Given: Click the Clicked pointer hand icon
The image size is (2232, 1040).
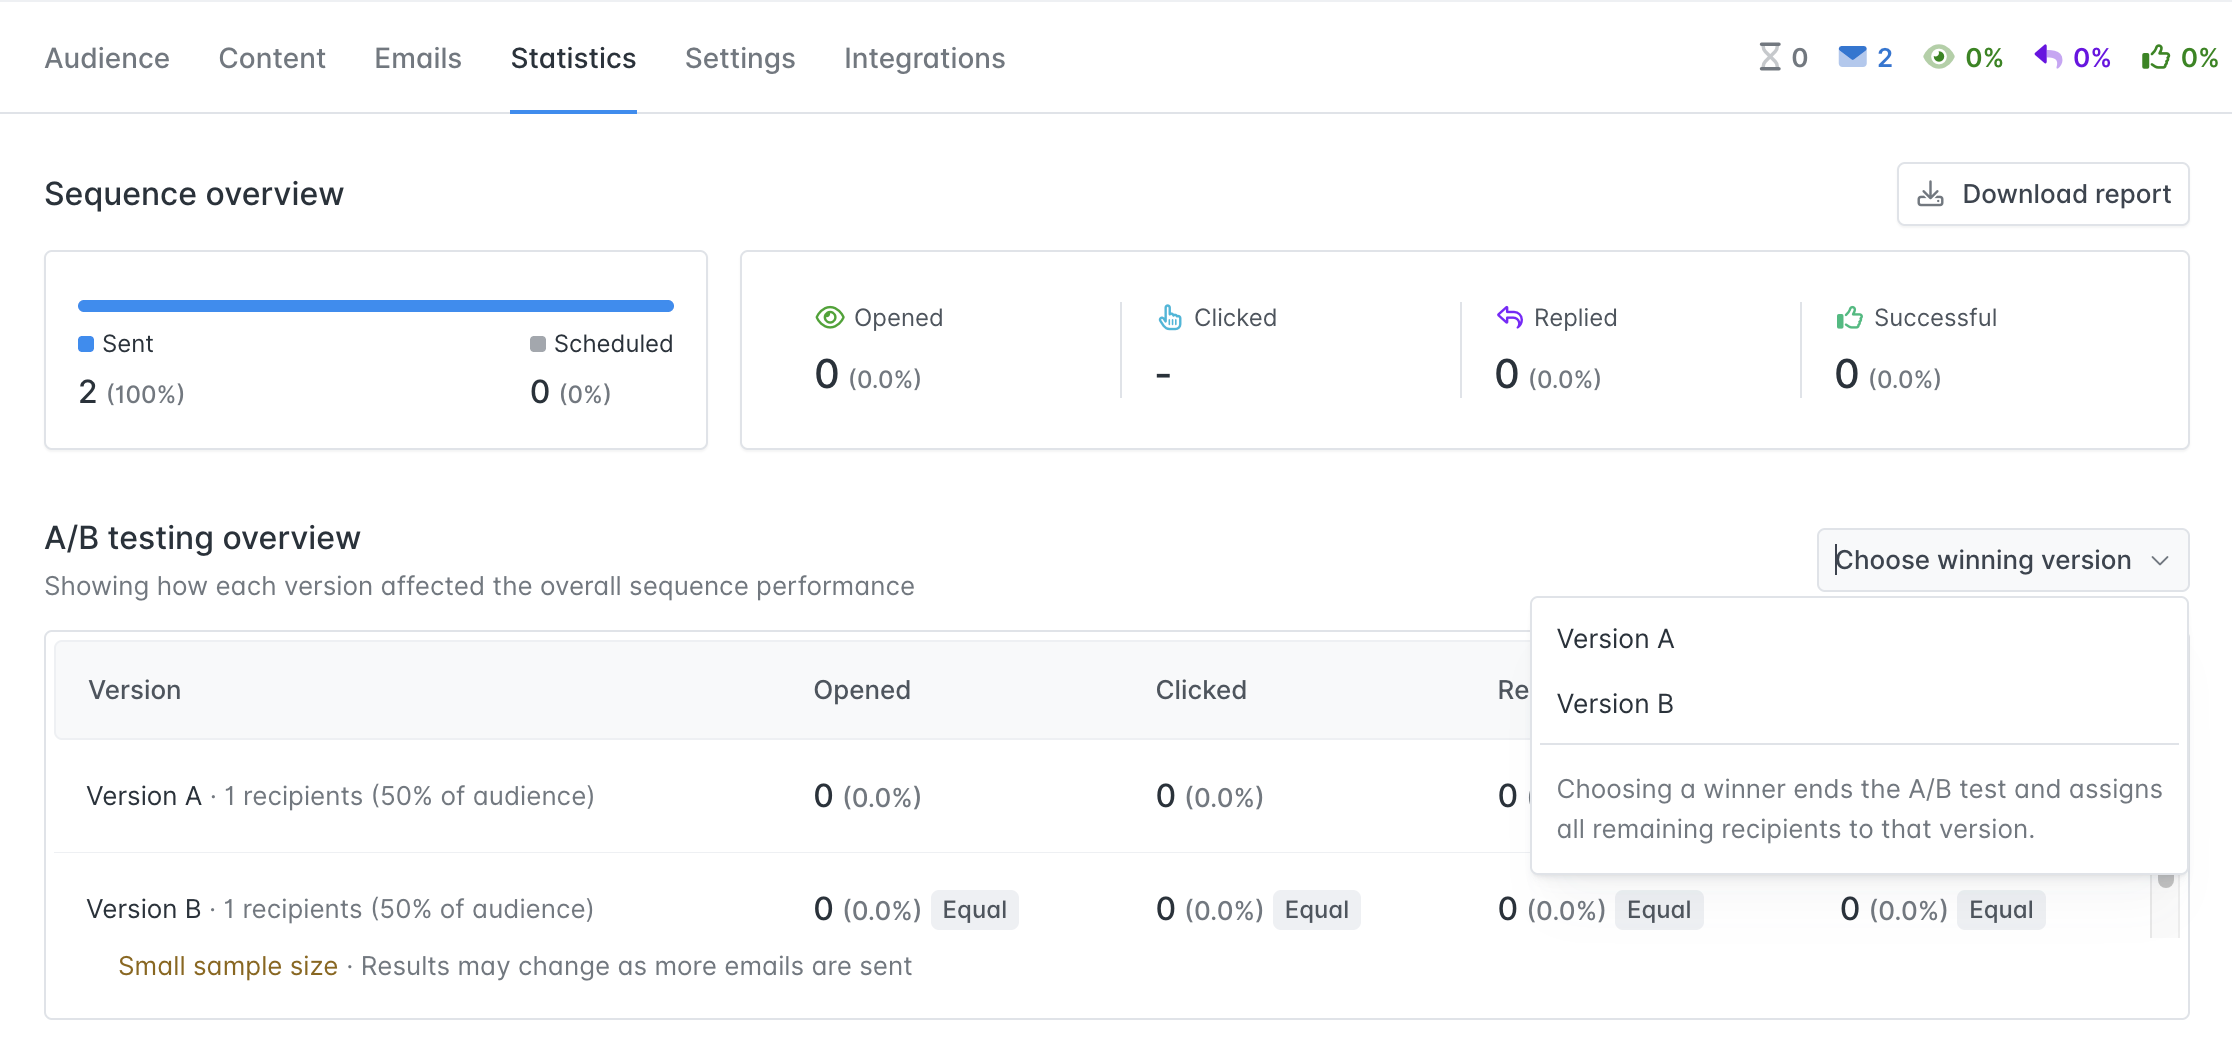Looking at the screenshot, I should (1169, 318).
